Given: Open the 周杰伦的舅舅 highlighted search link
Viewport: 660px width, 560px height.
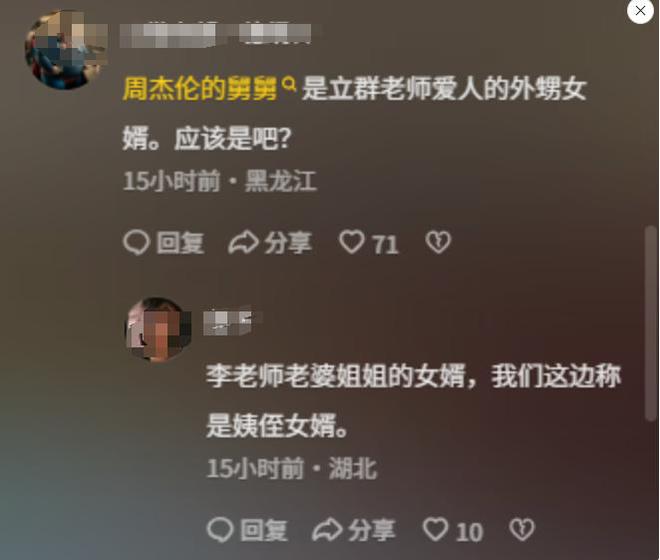Looking at the screenshot, I should (x=200, y=89).
